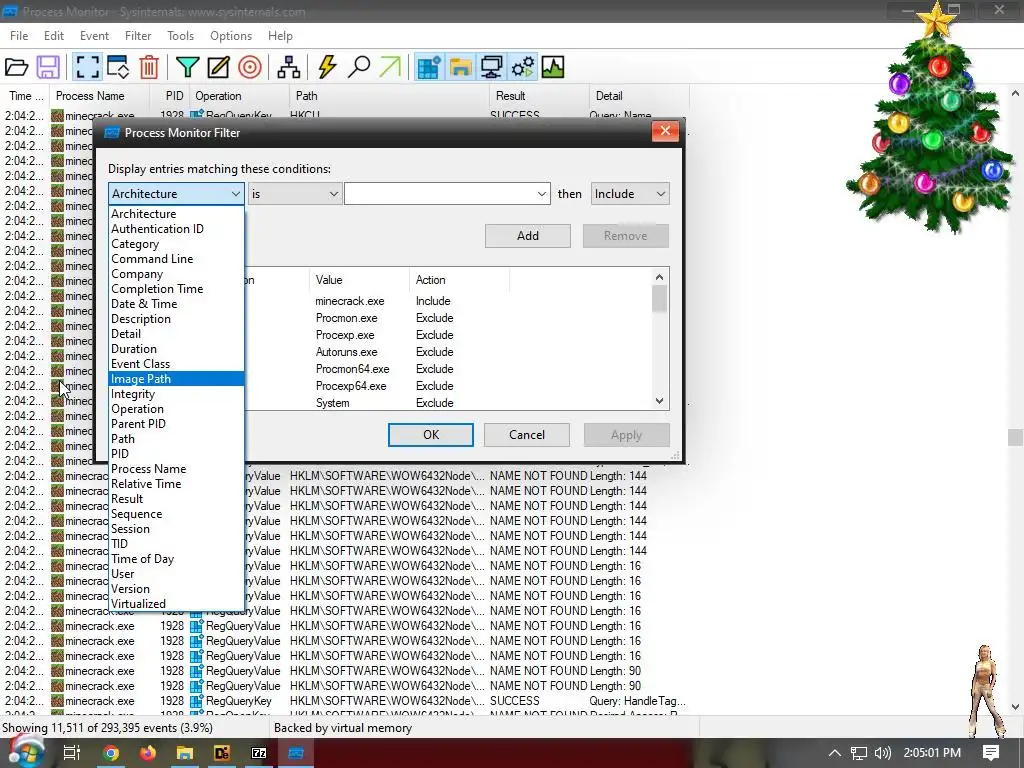Select the Autoruns.exe Exclude filter row
Screen dimensions: 1024x768
coord(448,352)
